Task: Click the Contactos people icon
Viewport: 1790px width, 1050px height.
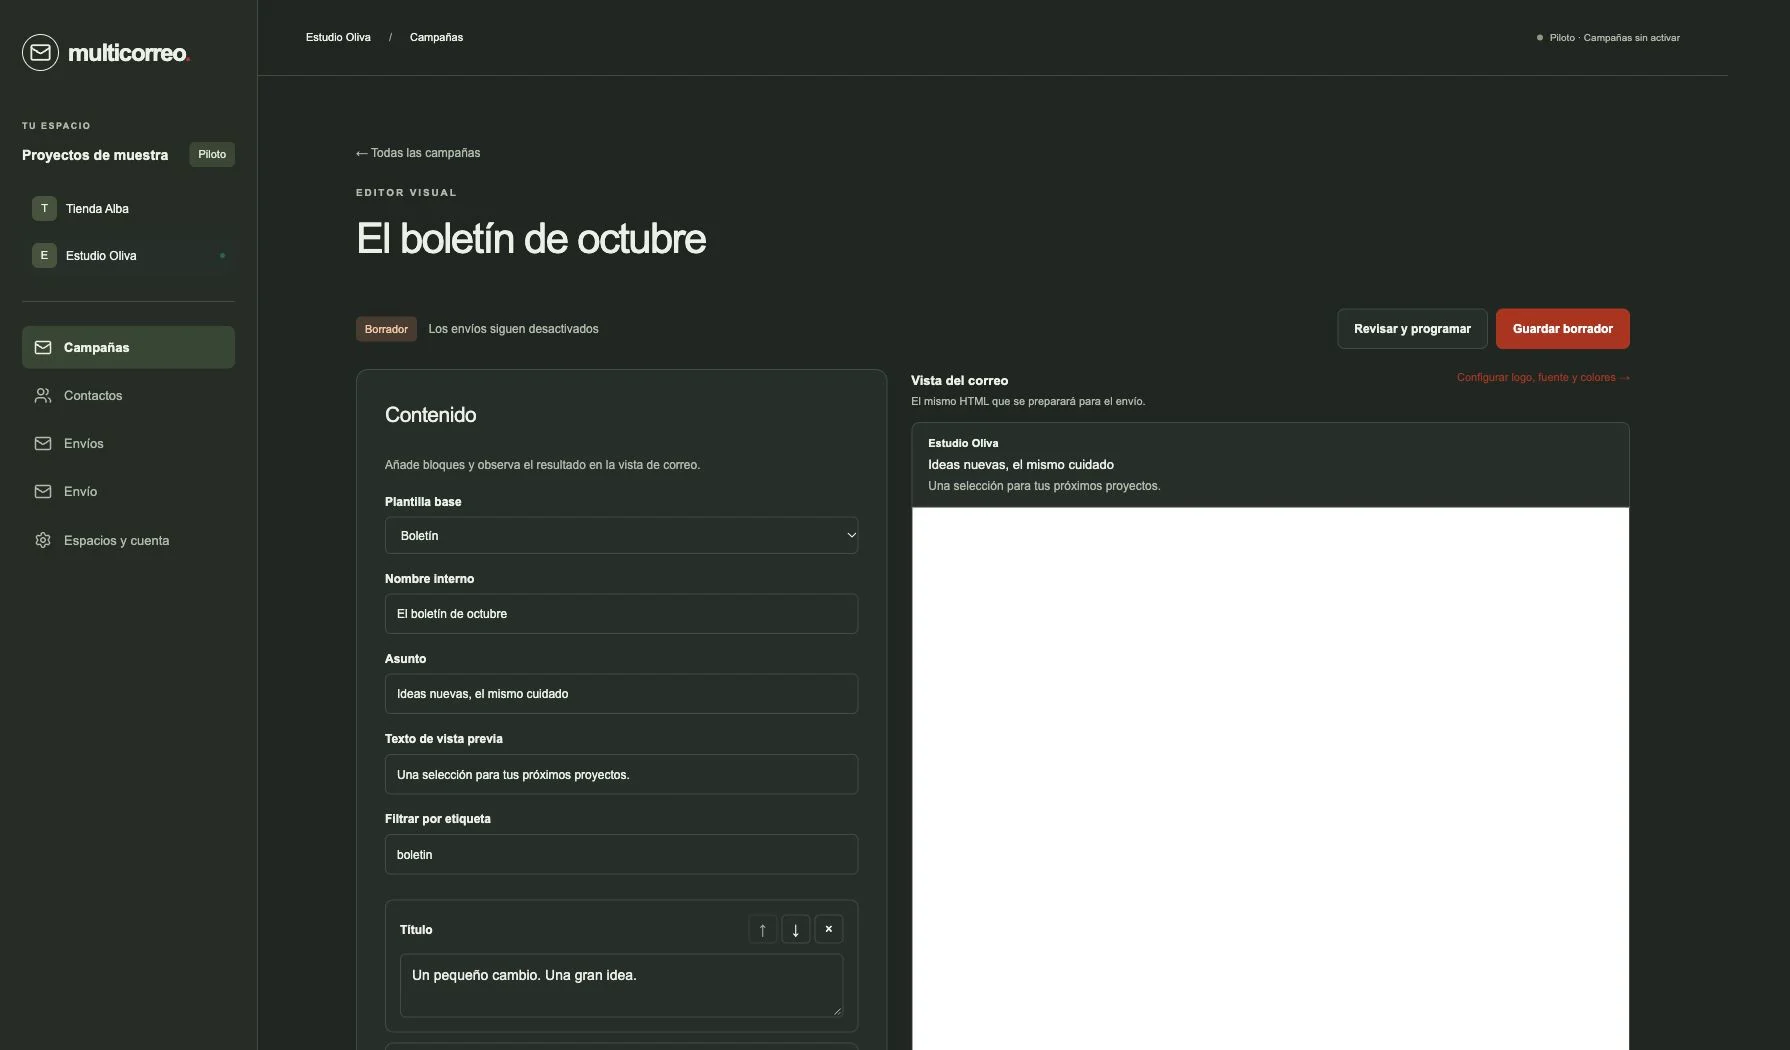Action: tap(43, 395)
